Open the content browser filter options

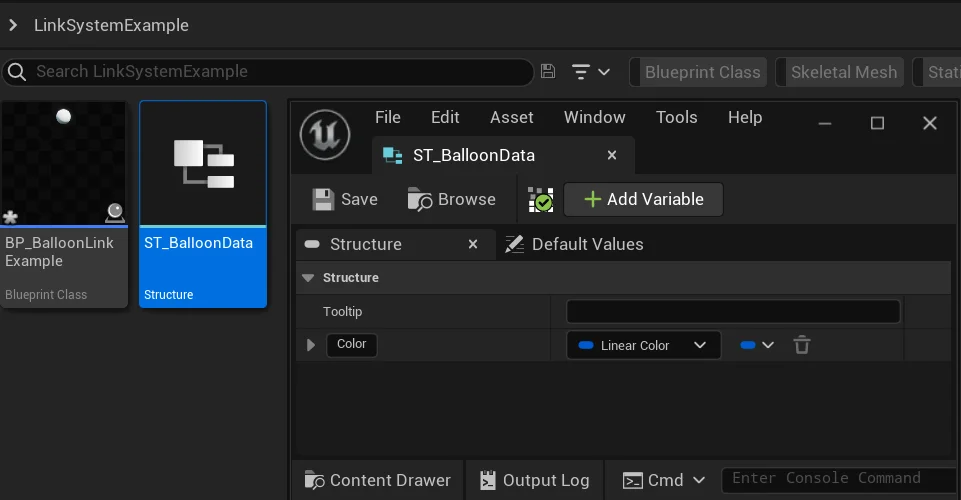click(591, 72)
